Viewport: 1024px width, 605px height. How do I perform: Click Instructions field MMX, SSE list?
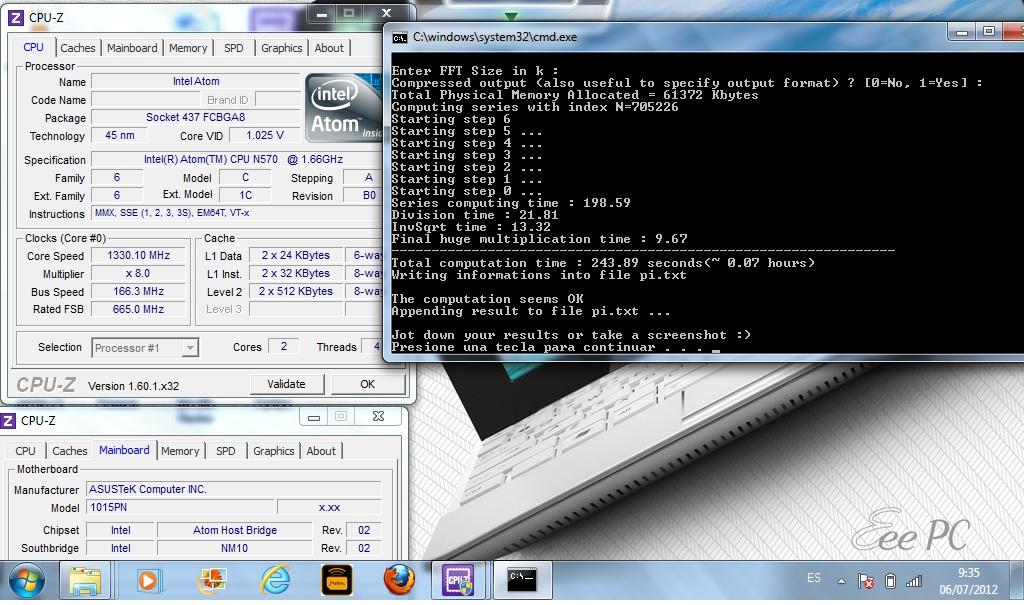(237, 213)
